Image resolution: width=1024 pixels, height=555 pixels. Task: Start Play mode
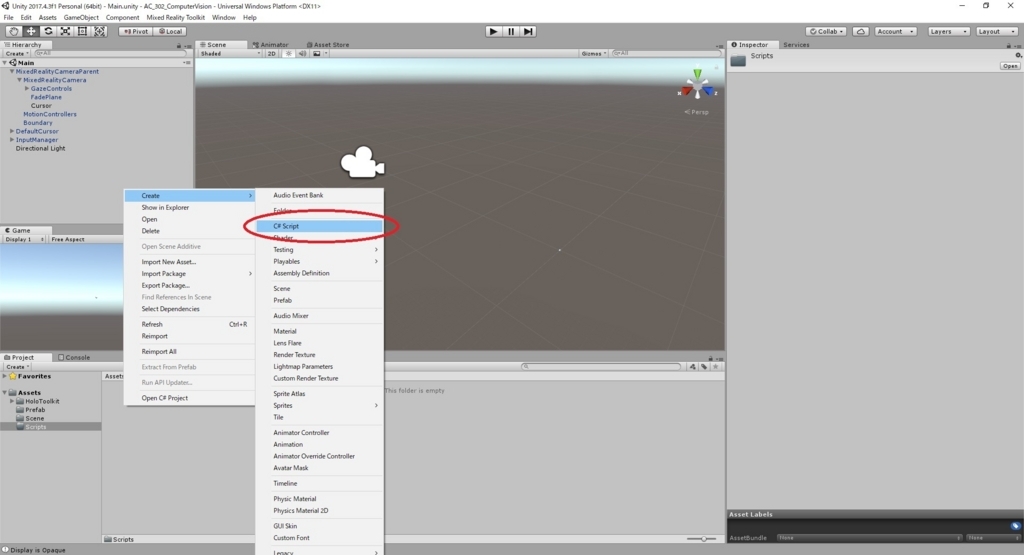click(493, 31)
